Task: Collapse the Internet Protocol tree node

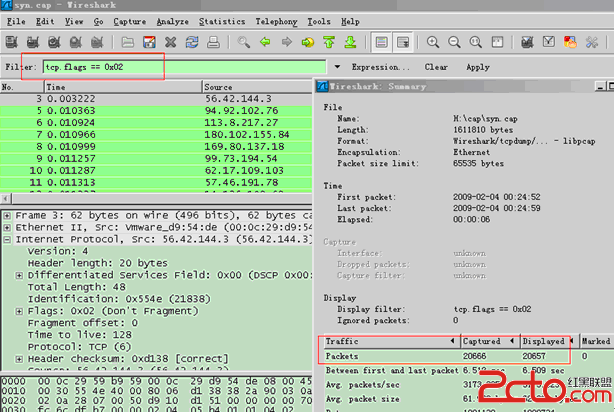Action: 7,239
